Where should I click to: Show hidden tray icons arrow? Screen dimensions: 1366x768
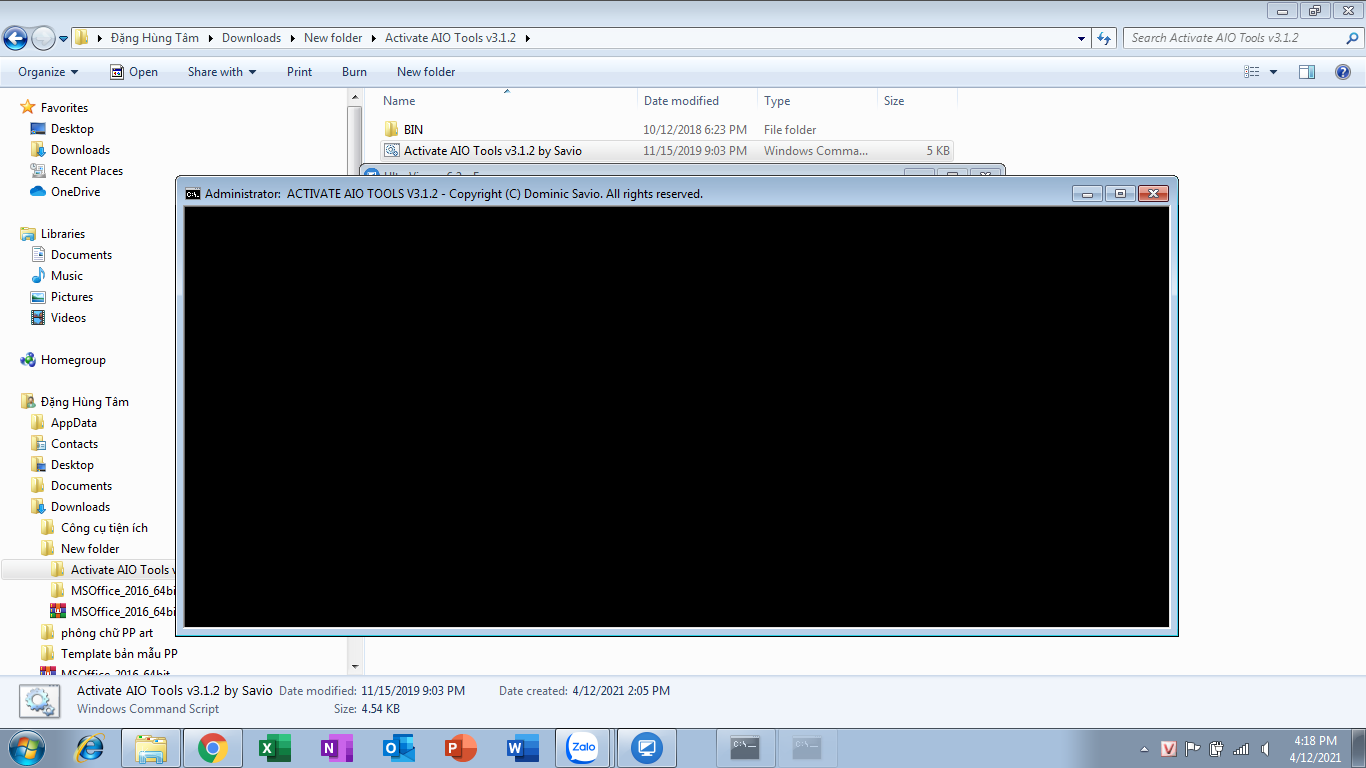[x=1145, y=749]
